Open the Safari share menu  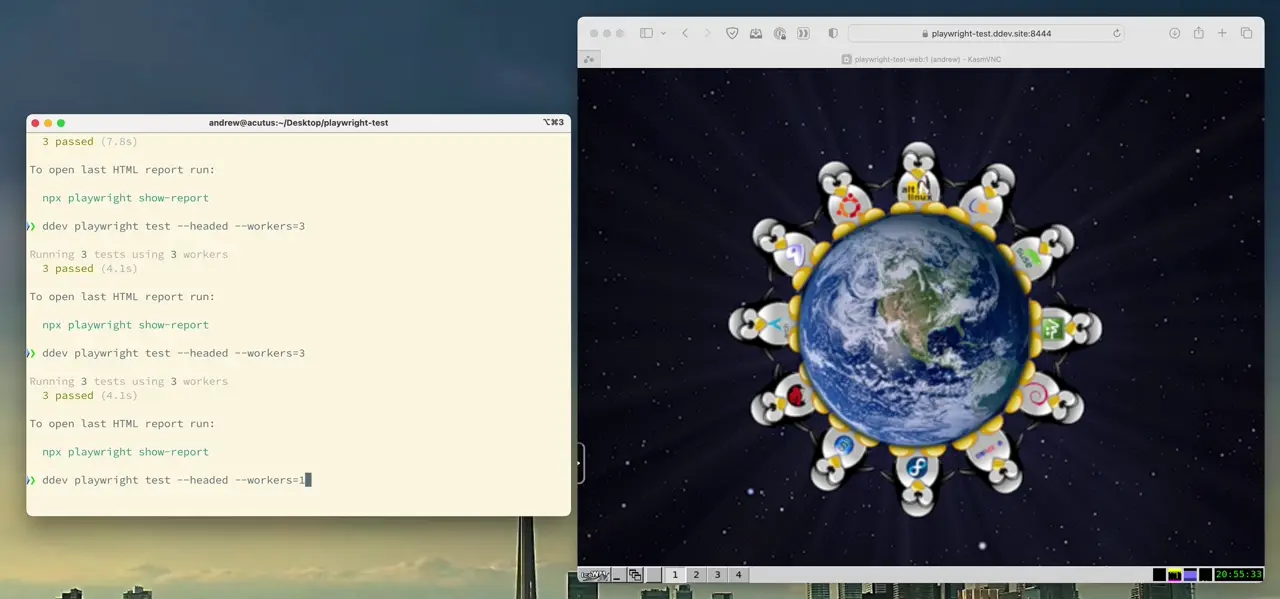1198,33
